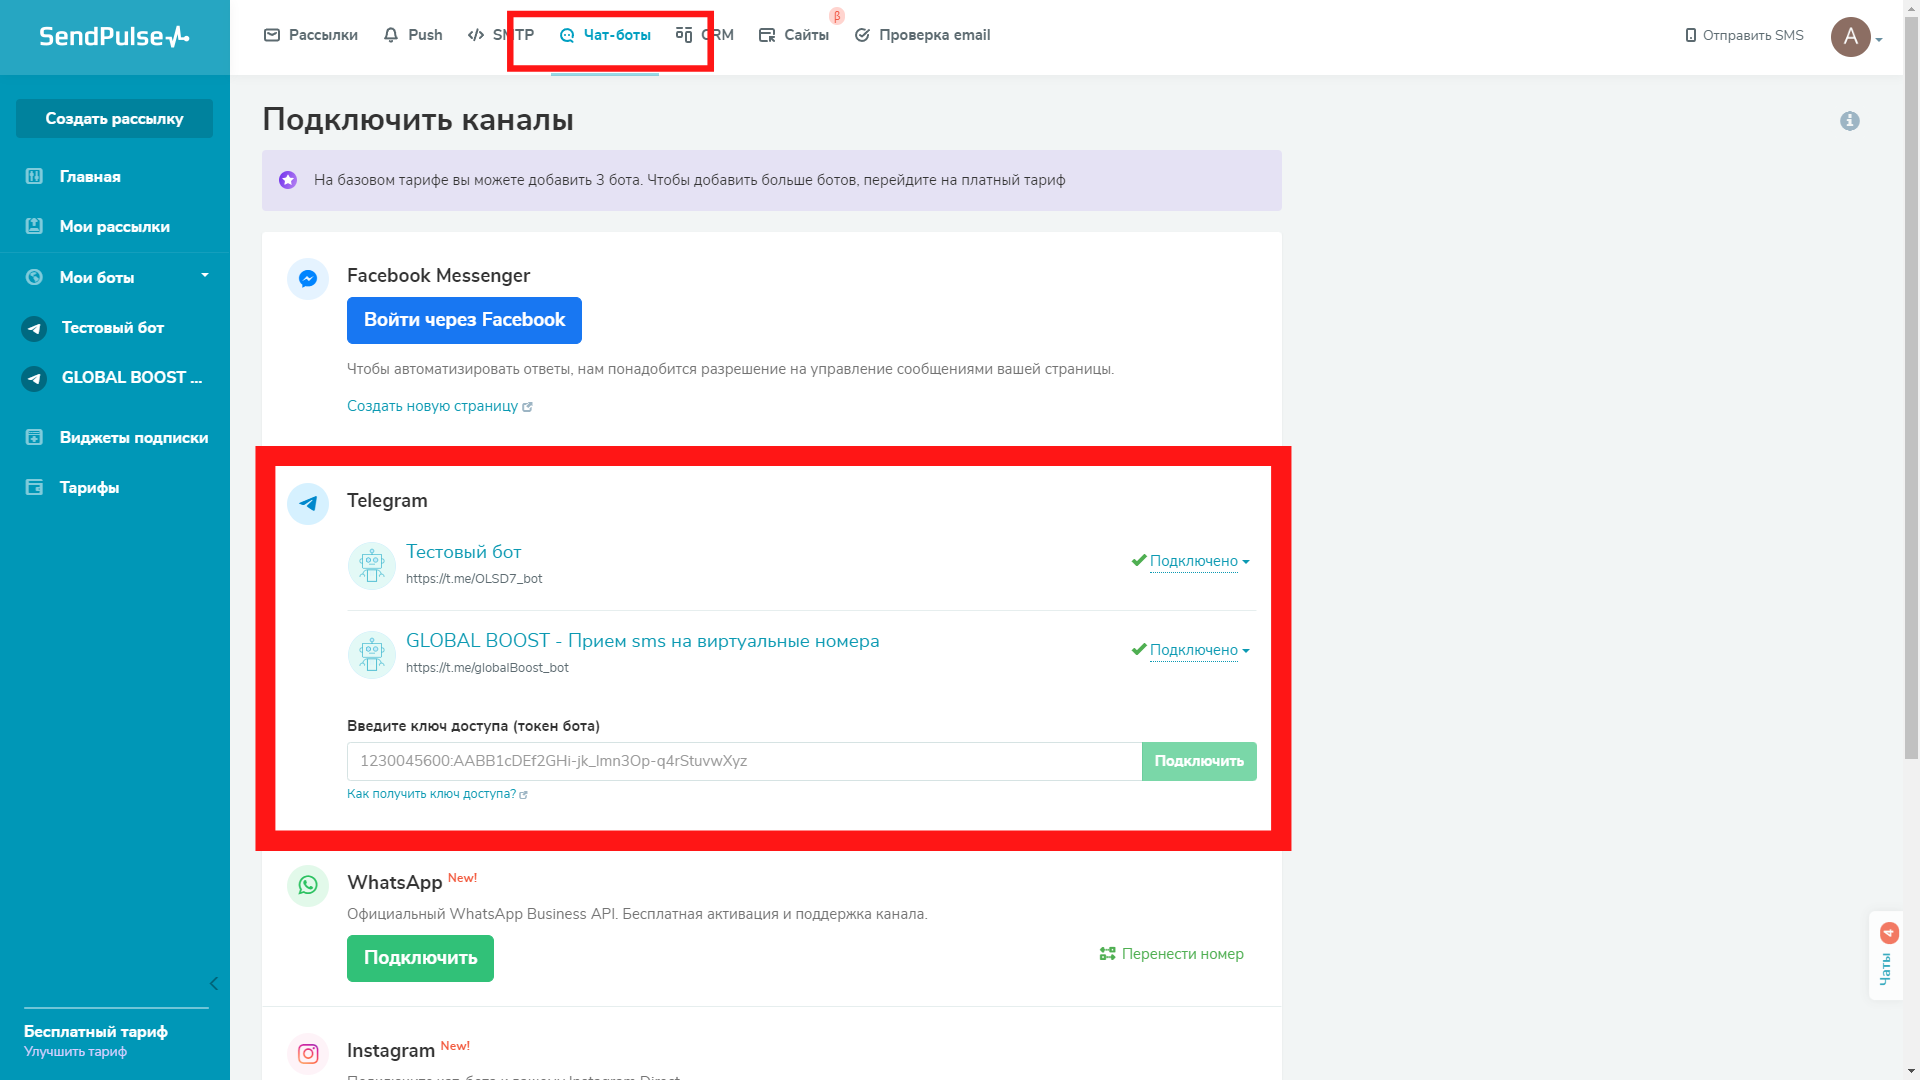Focus the bot token input field
Image resolution: width=1920 pixels, height=1080 pixels.
click(744, 761)
